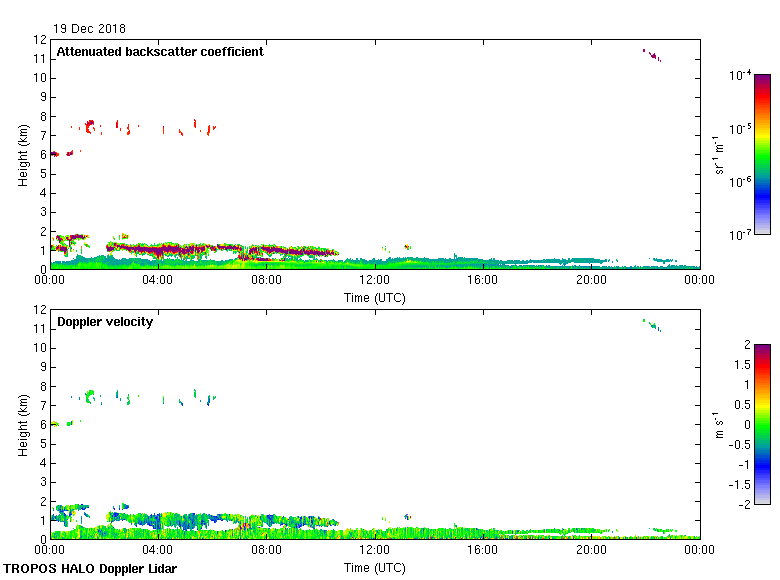Click the Time (UTC) label under Doppler plot
The width and height of the screenshot is (780, 580).
coord(375,567)
